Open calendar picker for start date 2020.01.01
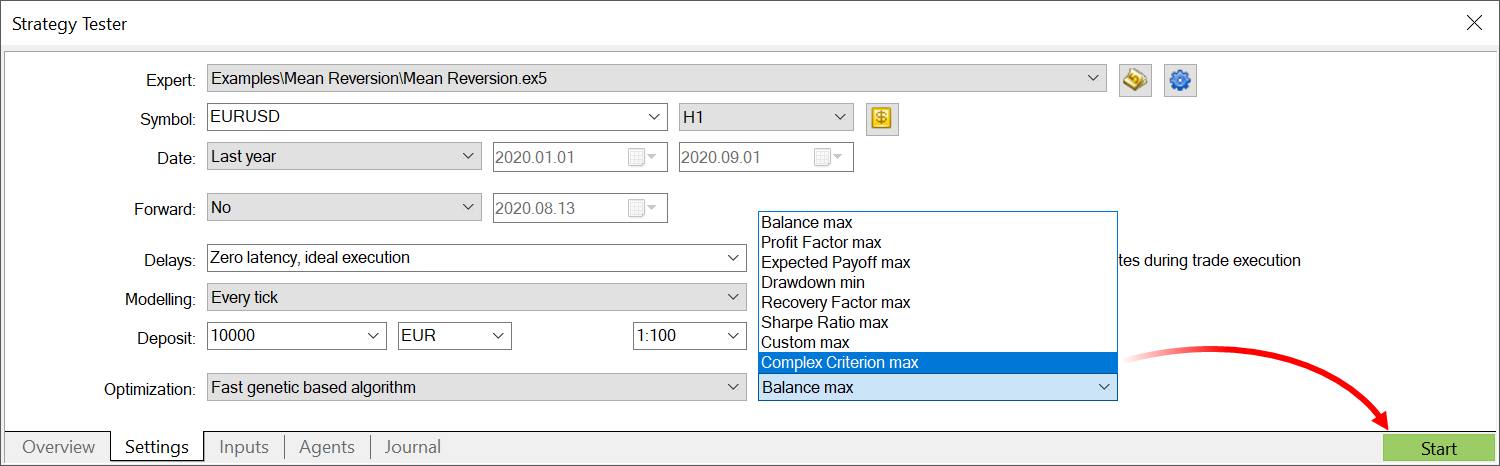1500x466 pixels. tap(640, 157)
